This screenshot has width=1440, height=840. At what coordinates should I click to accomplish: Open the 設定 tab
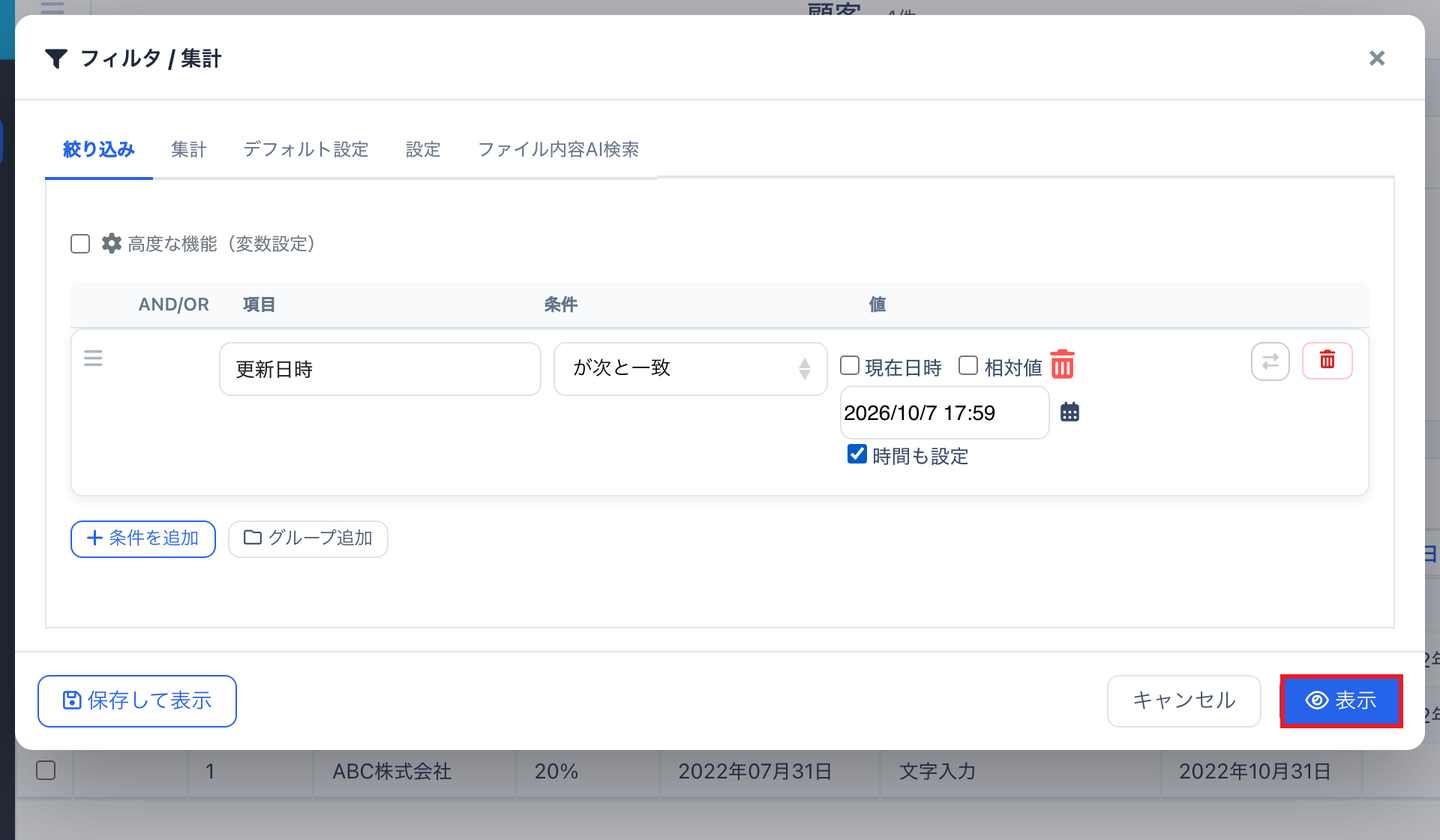coord(423,150)
